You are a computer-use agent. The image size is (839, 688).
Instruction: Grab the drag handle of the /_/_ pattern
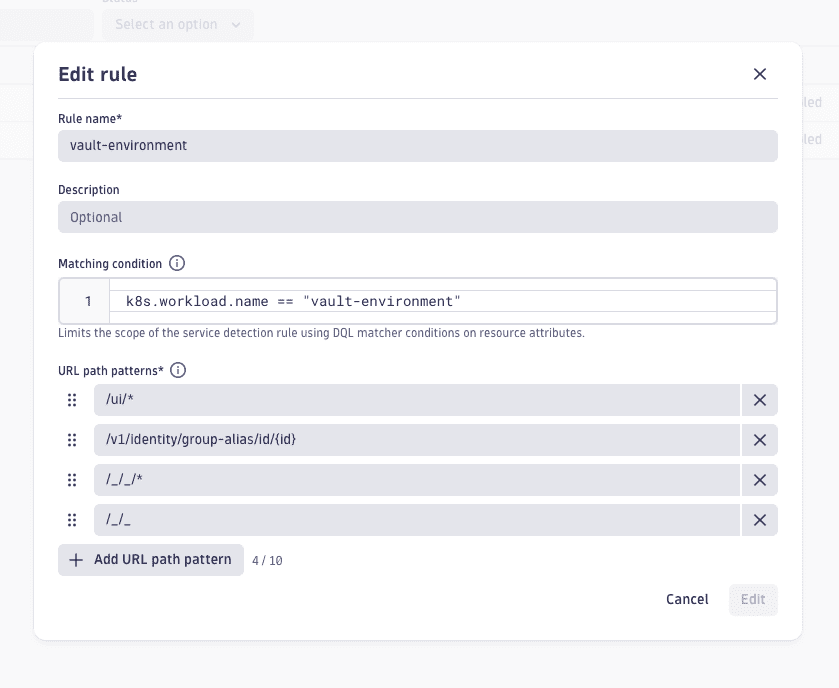(71, 520)
